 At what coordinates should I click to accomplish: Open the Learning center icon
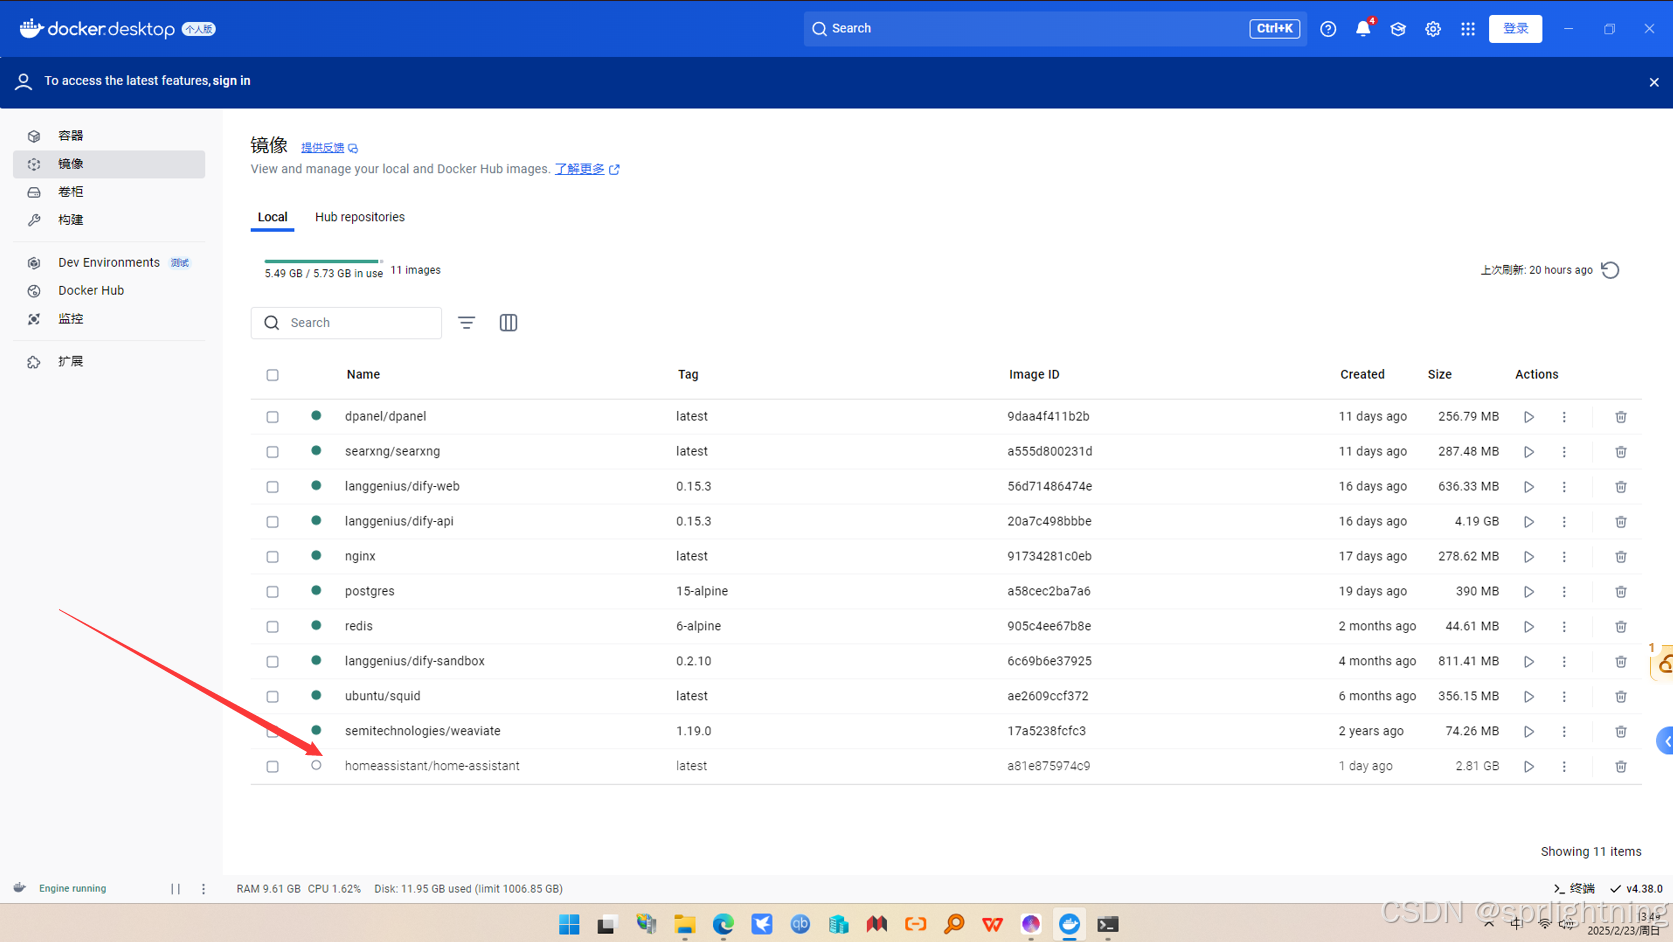(x=1398, y=29)
